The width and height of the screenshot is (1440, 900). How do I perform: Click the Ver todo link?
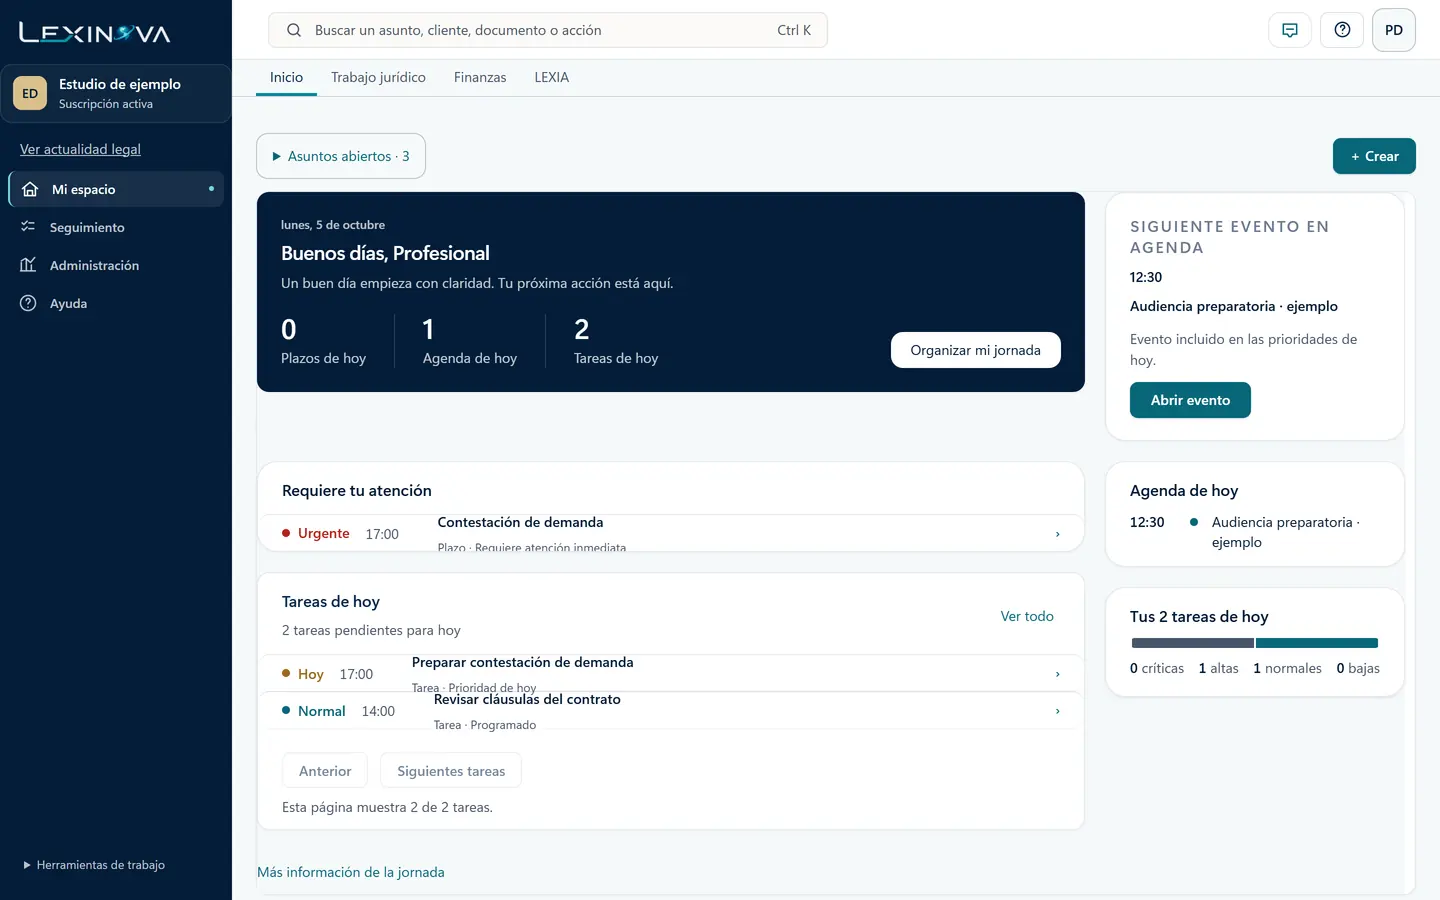1027,616
